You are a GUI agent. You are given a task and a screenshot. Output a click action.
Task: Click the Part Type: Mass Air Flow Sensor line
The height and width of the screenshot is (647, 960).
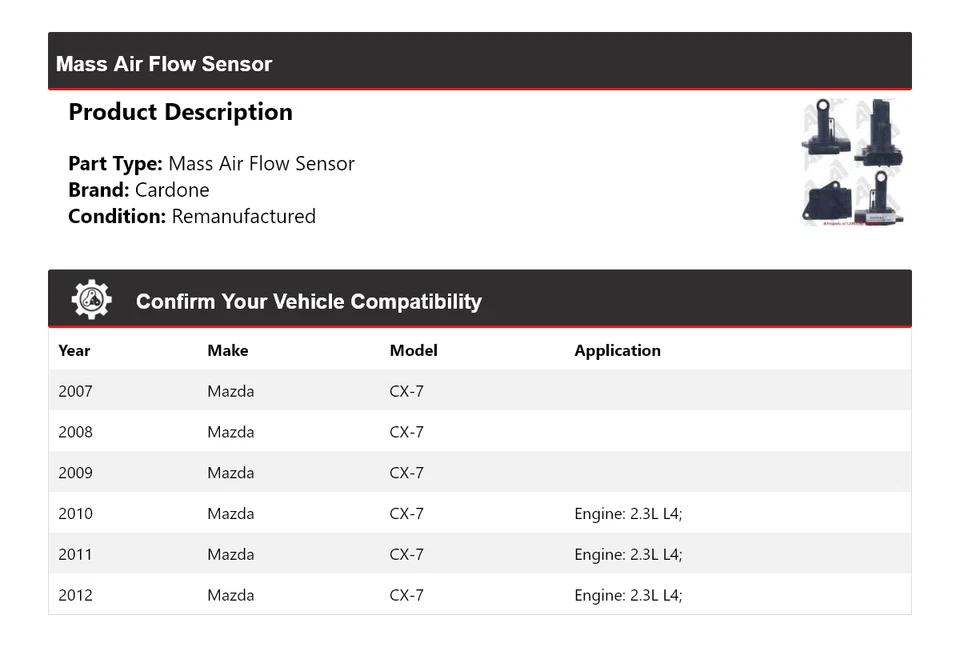coord(211,164)
